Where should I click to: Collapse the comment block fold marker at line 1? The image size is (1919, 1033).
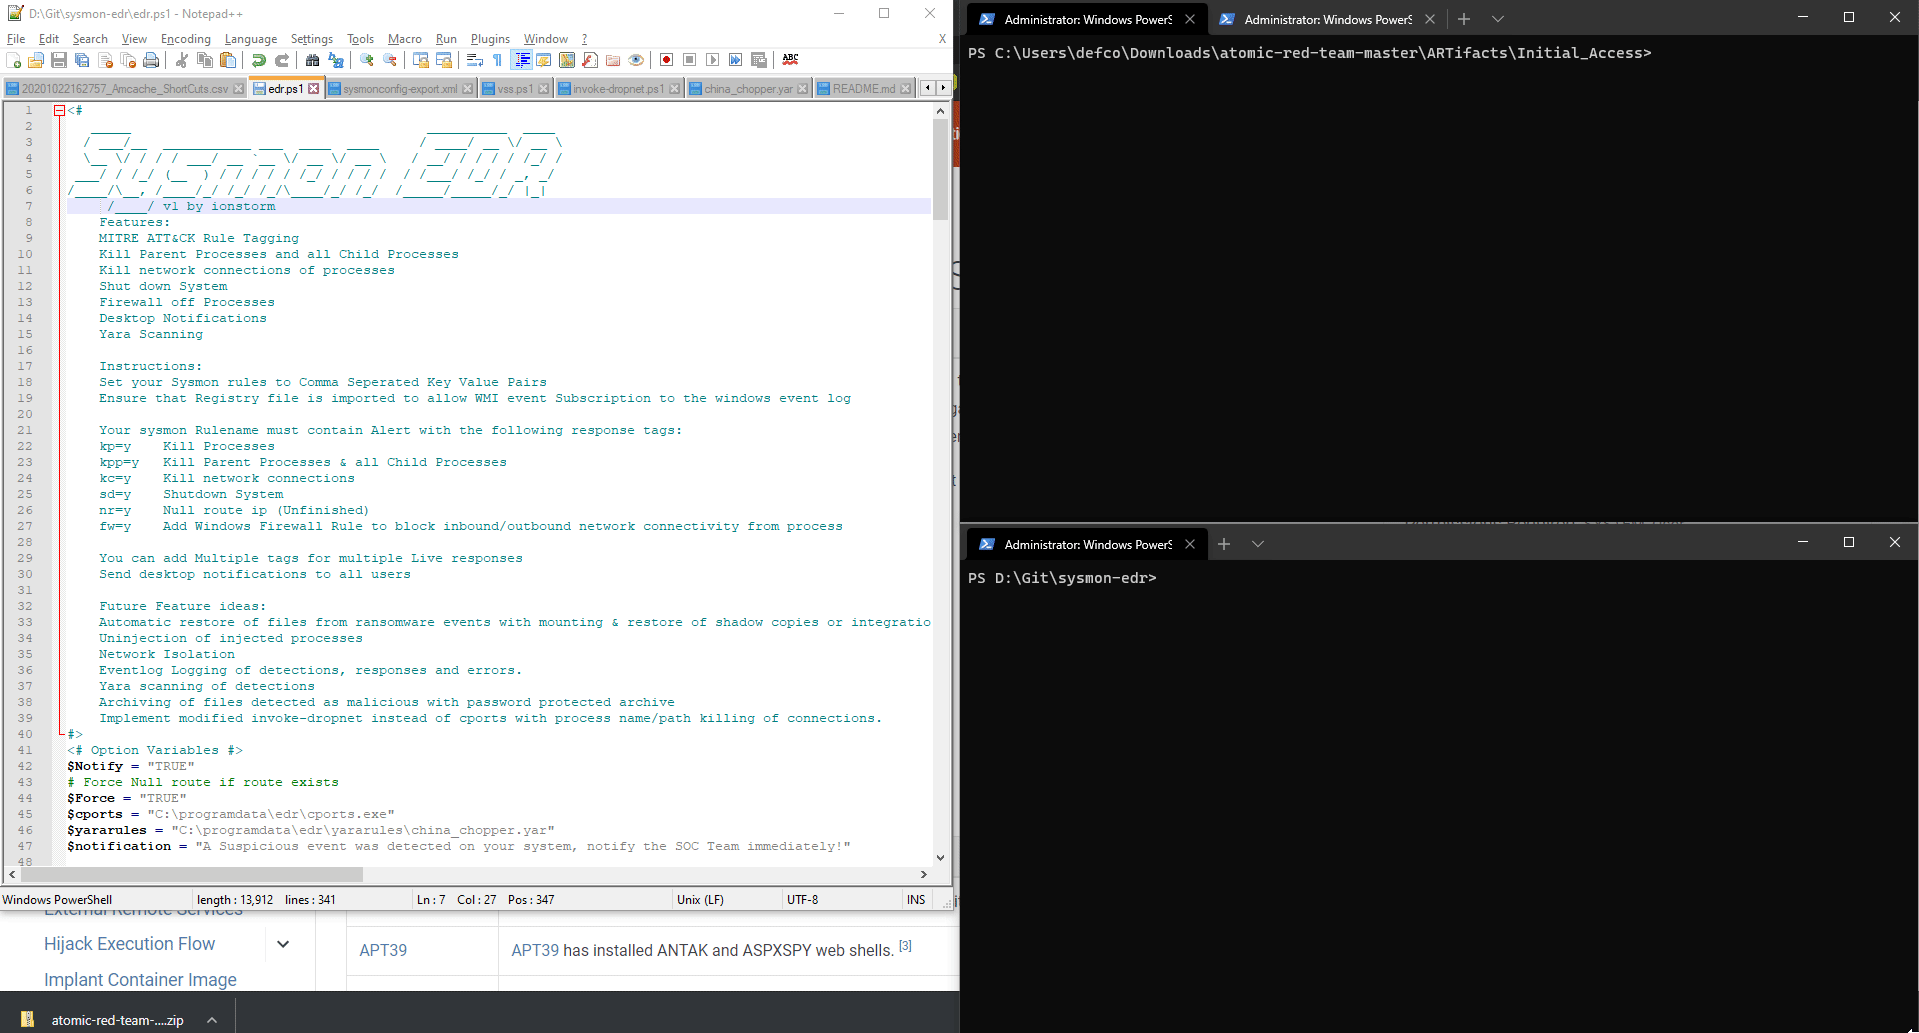pos(59,110)
